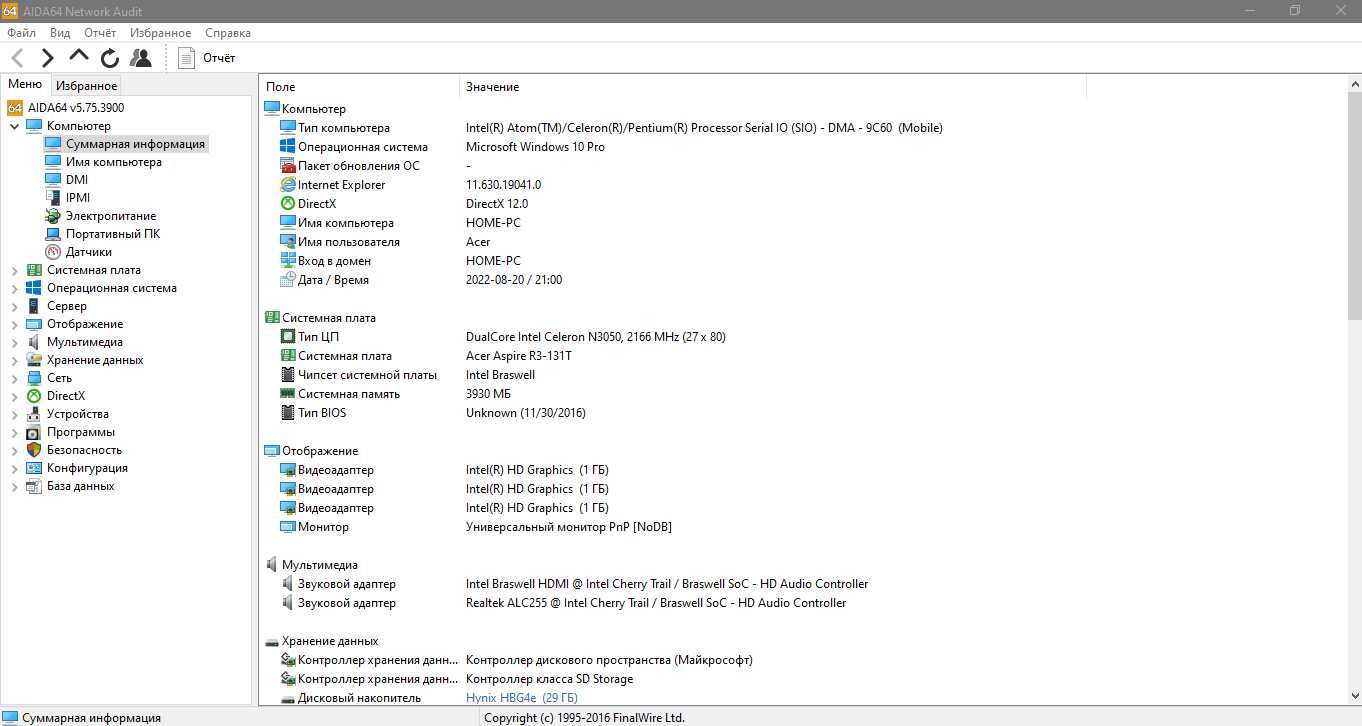Open the Избранное menu in the menu bar
This screenshot has width=1362, height=726.
pyautogui.click(x=160, y=33)
